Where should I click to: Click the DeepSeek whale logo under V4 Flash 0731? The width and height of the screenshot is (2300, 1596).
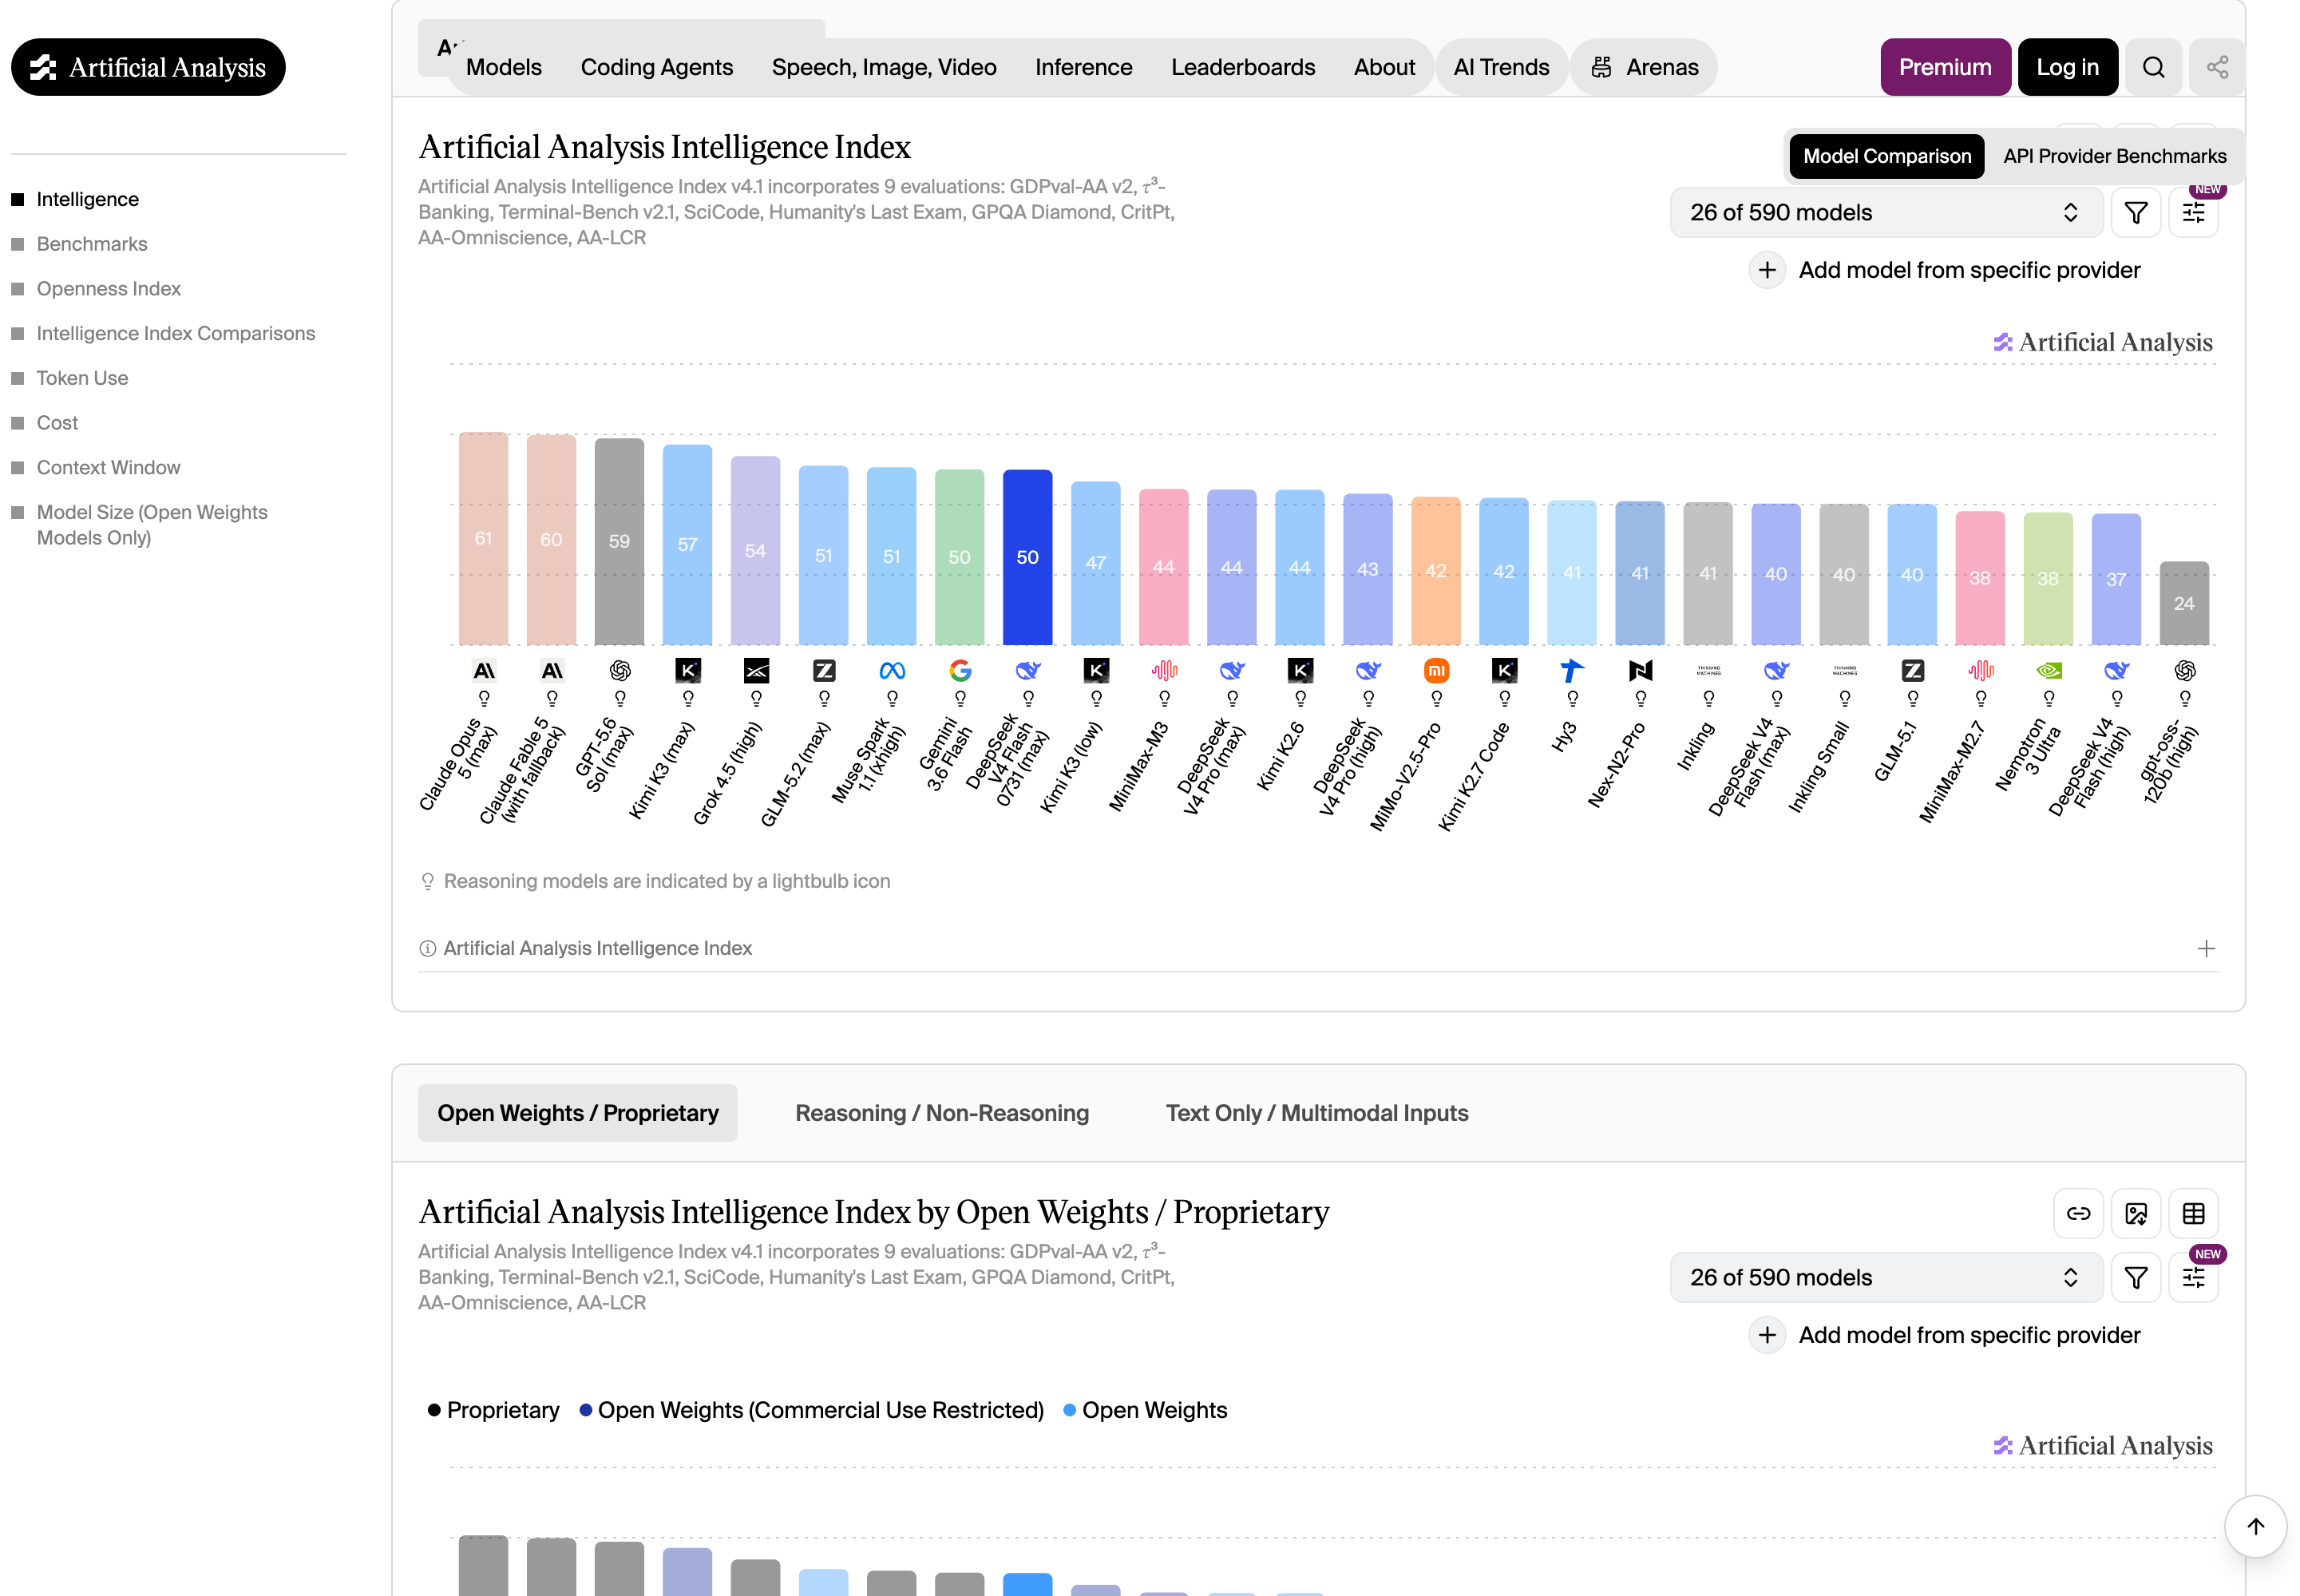click(1027, 671)
